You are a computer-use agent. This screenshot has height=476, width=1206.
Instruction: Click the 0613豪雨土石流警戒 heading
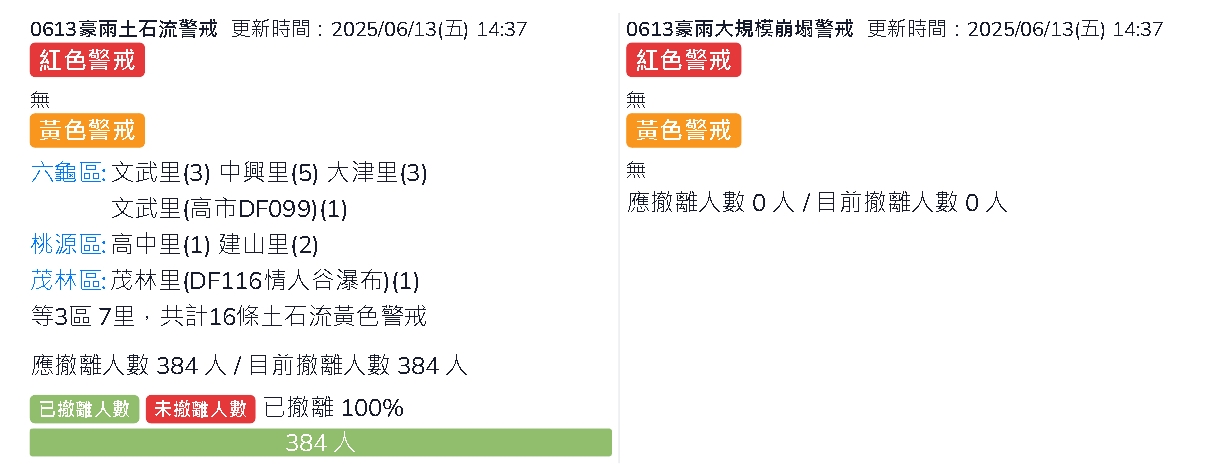(124, 29)
